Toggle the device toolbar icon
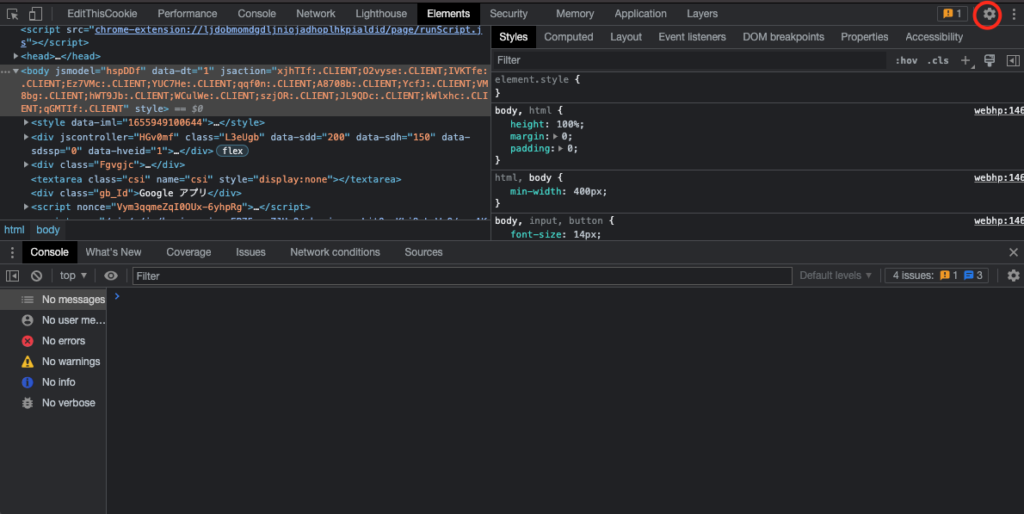Screen dimensions: 1024x514 pos(35,14)
